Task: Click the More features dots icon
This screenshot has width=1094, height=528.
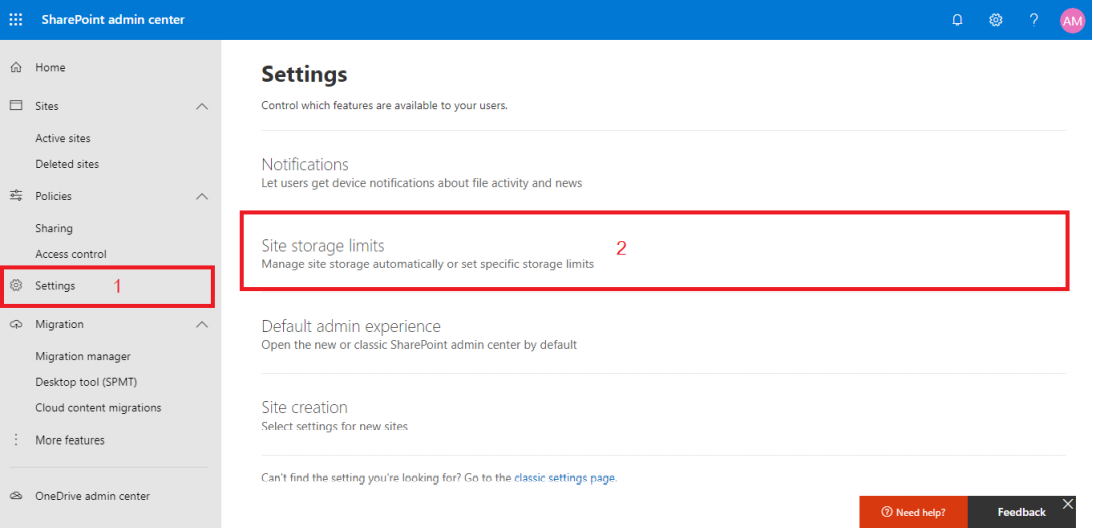Action: point(16,440)
